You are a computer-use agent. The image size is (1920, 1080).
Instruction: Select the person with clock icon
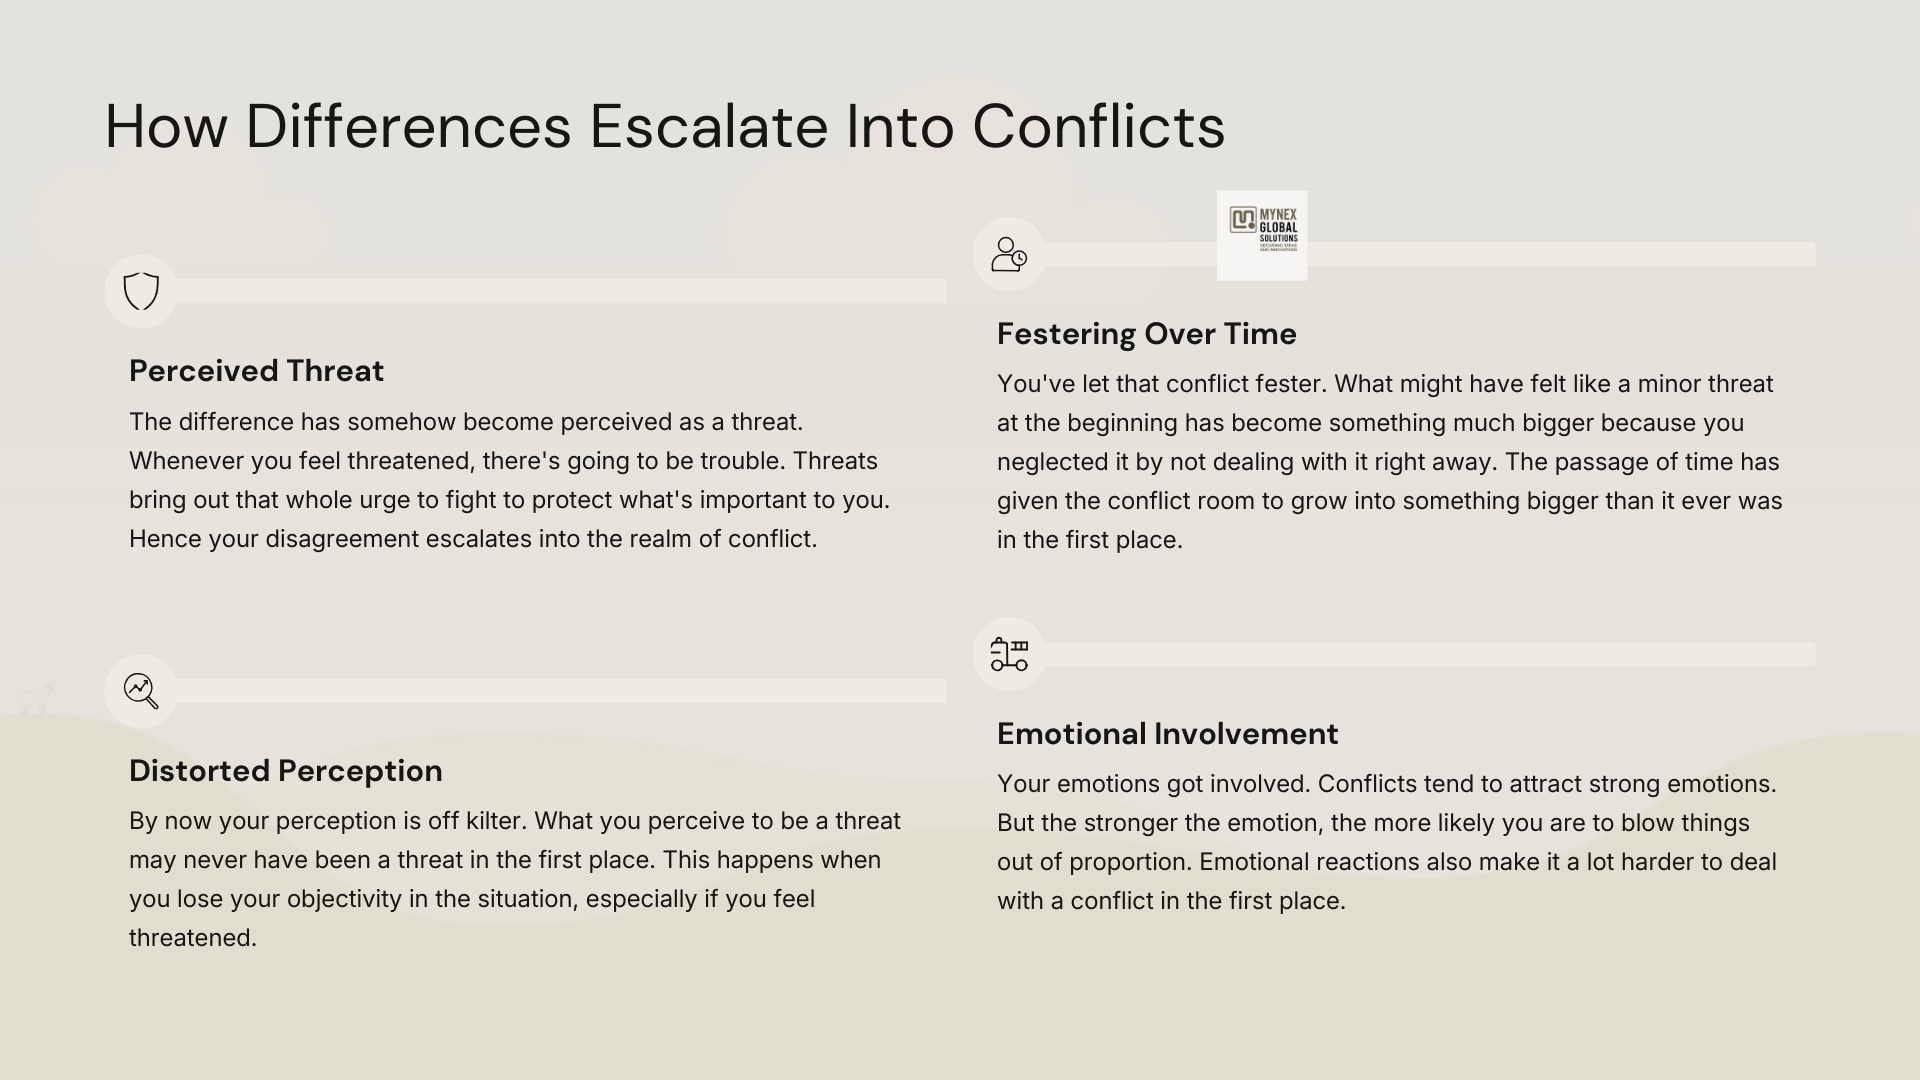[1009, 254]
